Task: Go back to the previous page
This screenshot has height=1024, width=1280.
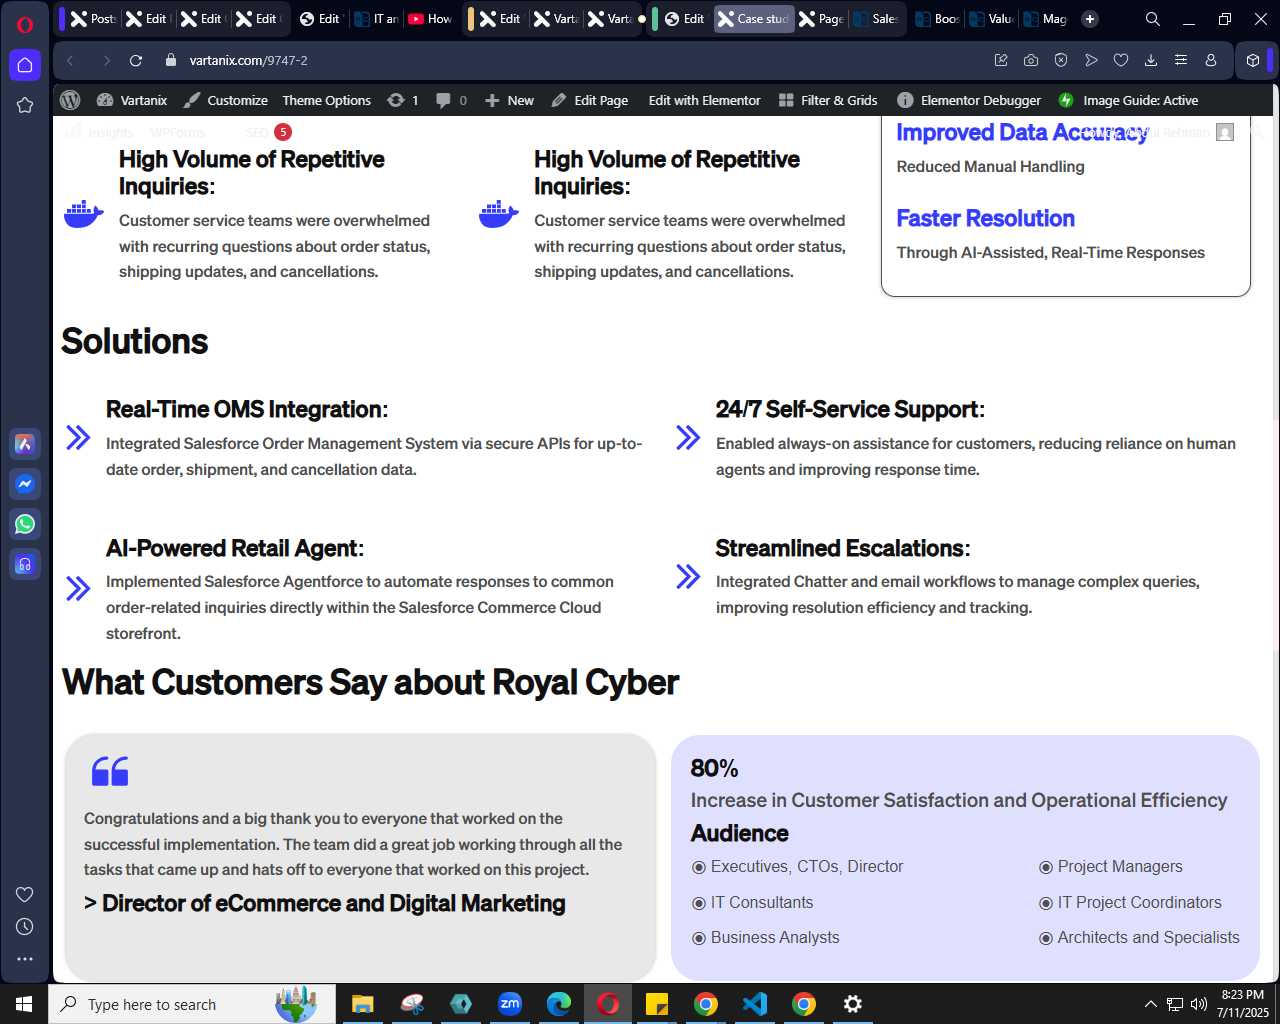Action: click(x=70, y=60)
